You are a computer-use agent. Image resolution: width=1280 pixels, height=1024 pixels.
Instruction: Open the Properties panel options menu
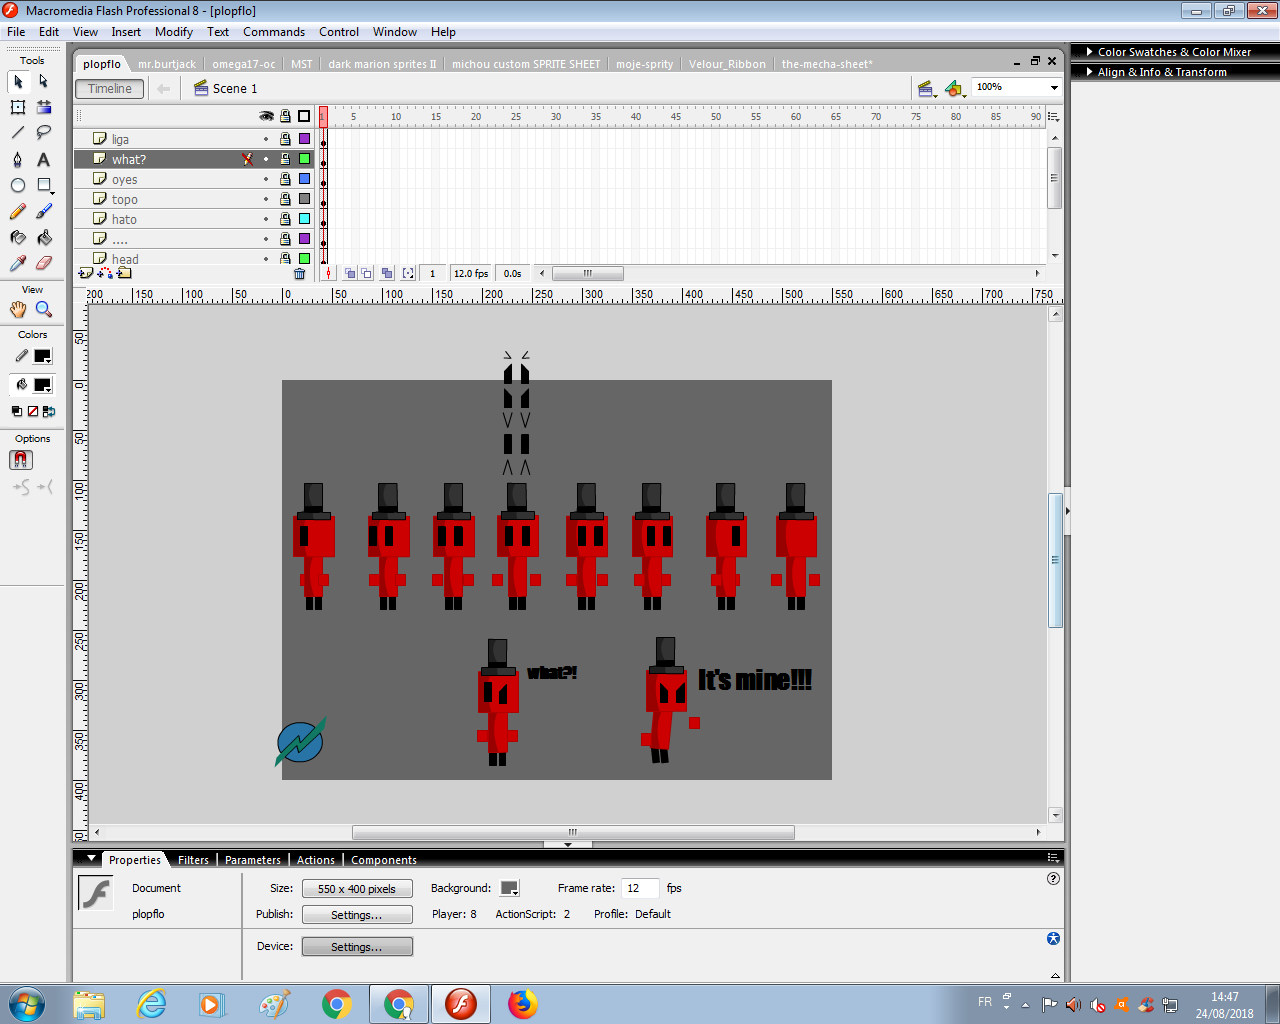click(1053, 858)
